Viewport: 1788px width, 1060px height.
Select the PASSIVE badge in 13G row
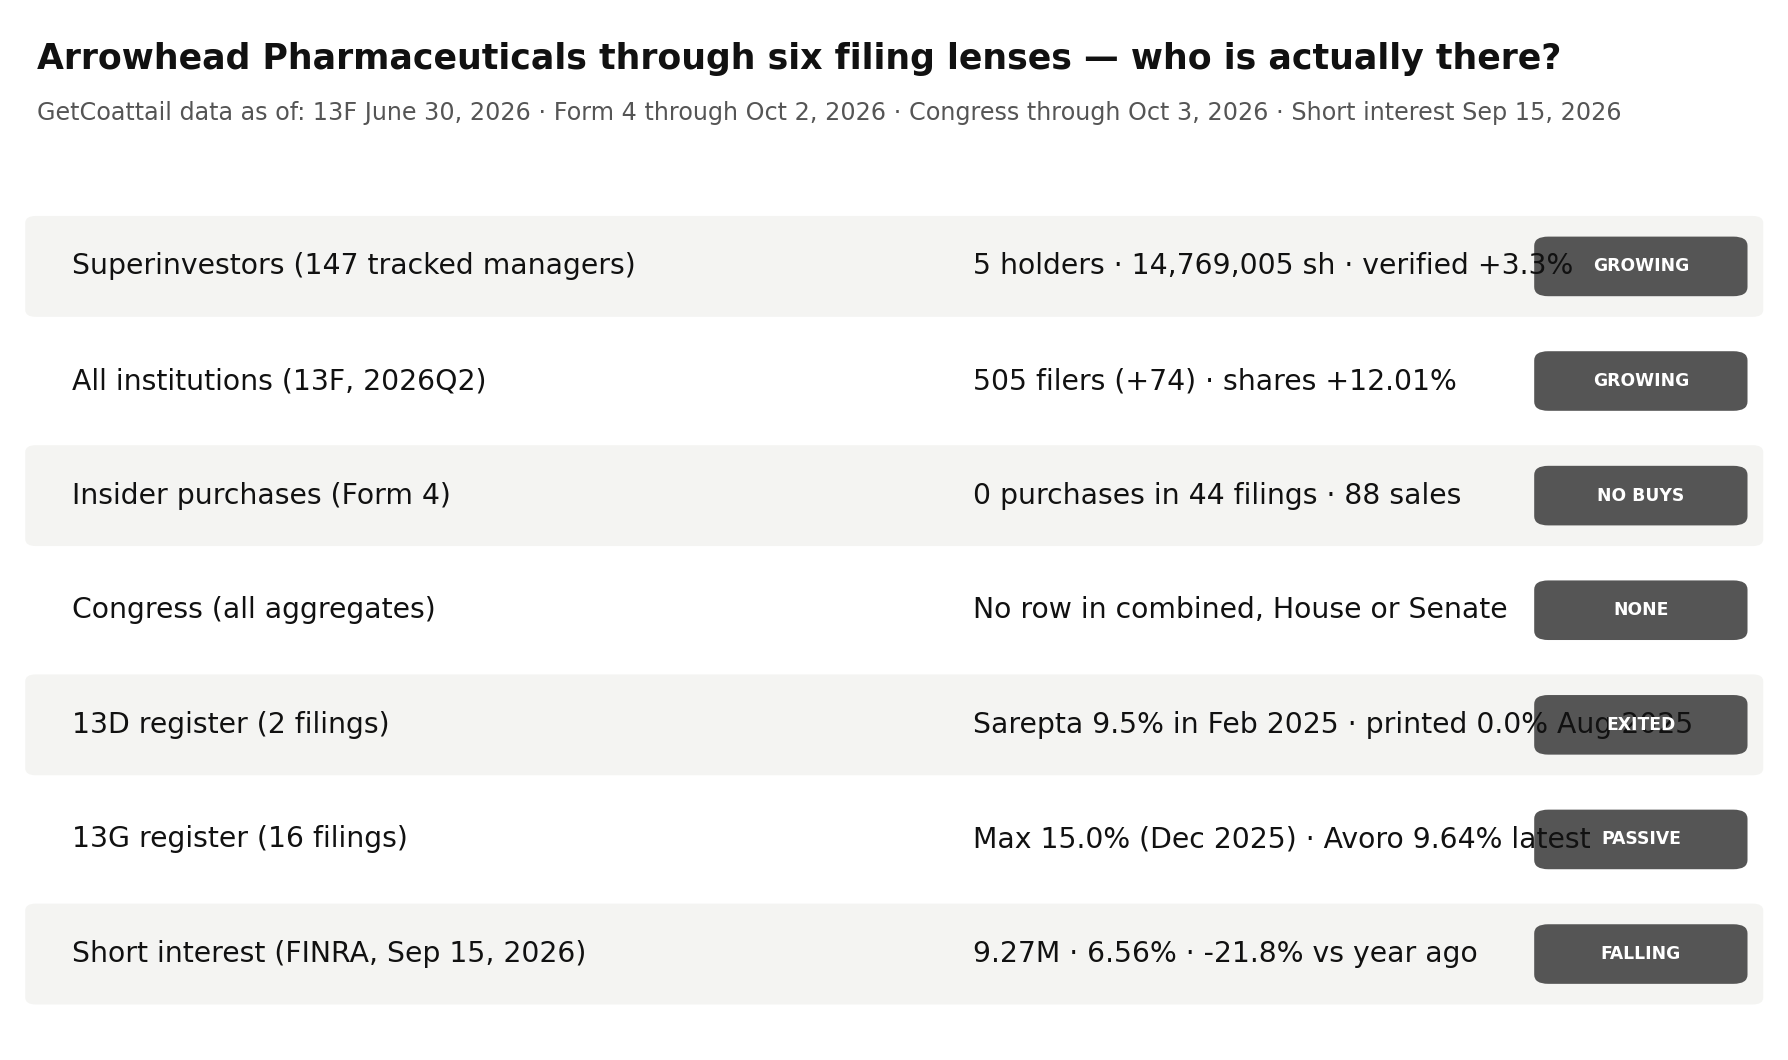(1640, 839)
